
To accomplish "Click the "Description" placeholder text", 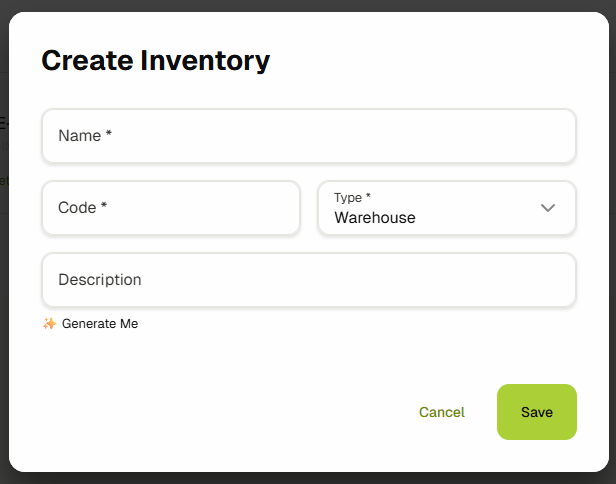I will (x=100, y=280).
